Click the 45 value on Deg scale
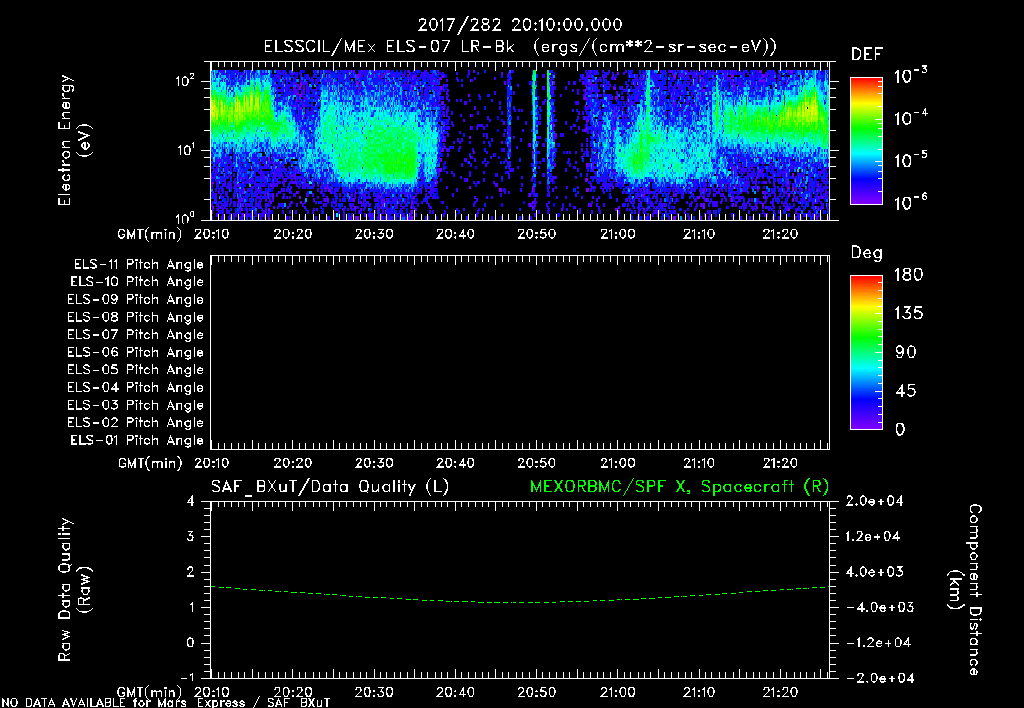This screenshot has height=708, width=1024. click(906, 391)
